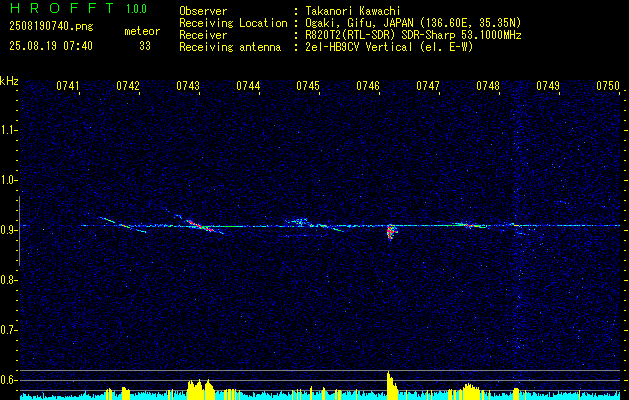Click the 0750 time marker

coord(608,86)
